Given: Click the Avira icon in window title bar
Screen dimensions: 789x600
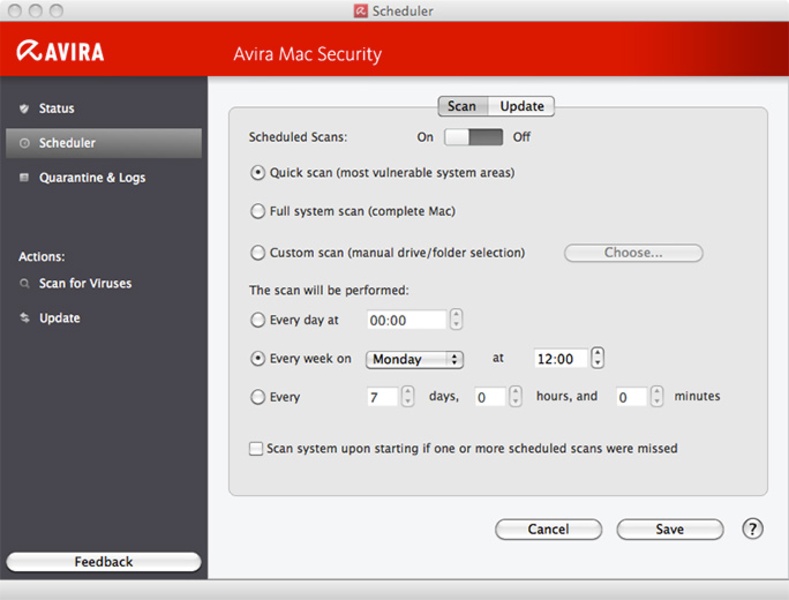Looking at the screenshot, I should pyautogui.click(x=360, y=11).
